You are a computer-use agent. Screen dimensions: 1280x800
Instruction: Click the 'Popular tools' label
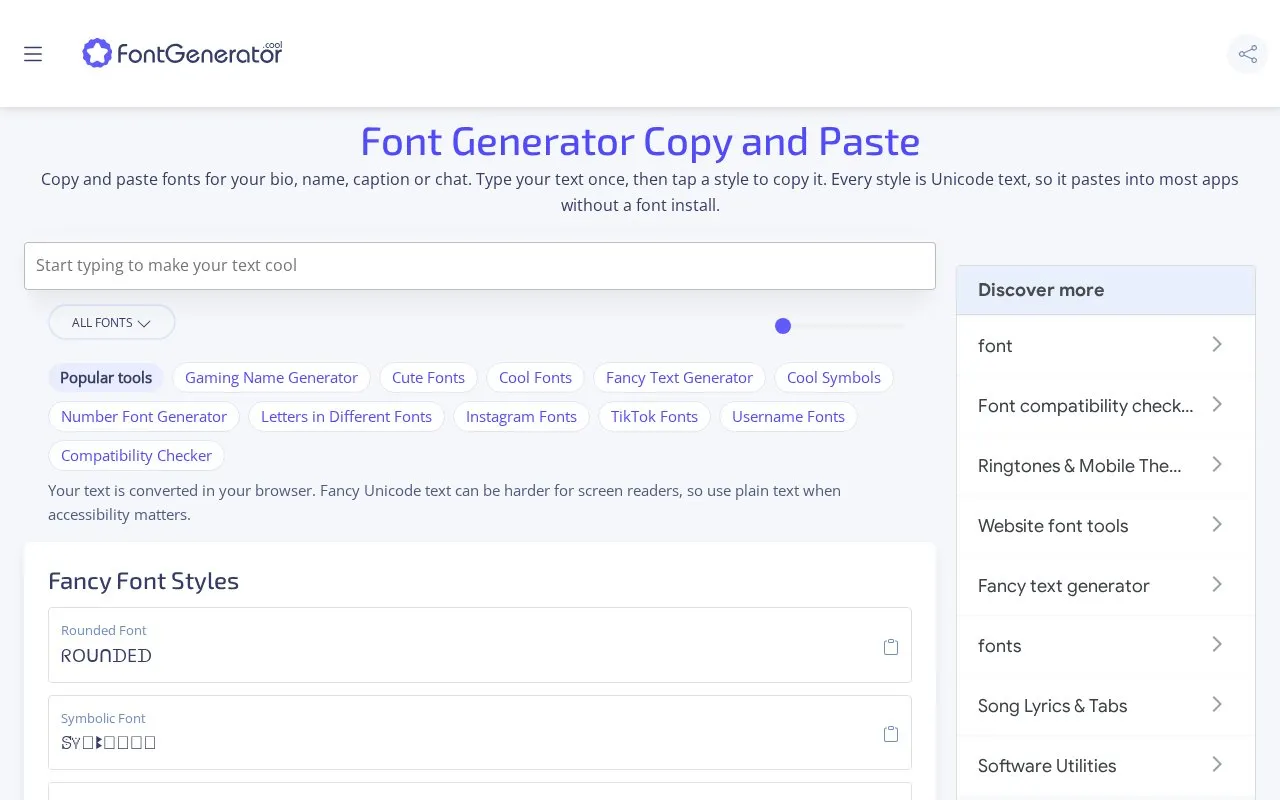pos(106,377)
